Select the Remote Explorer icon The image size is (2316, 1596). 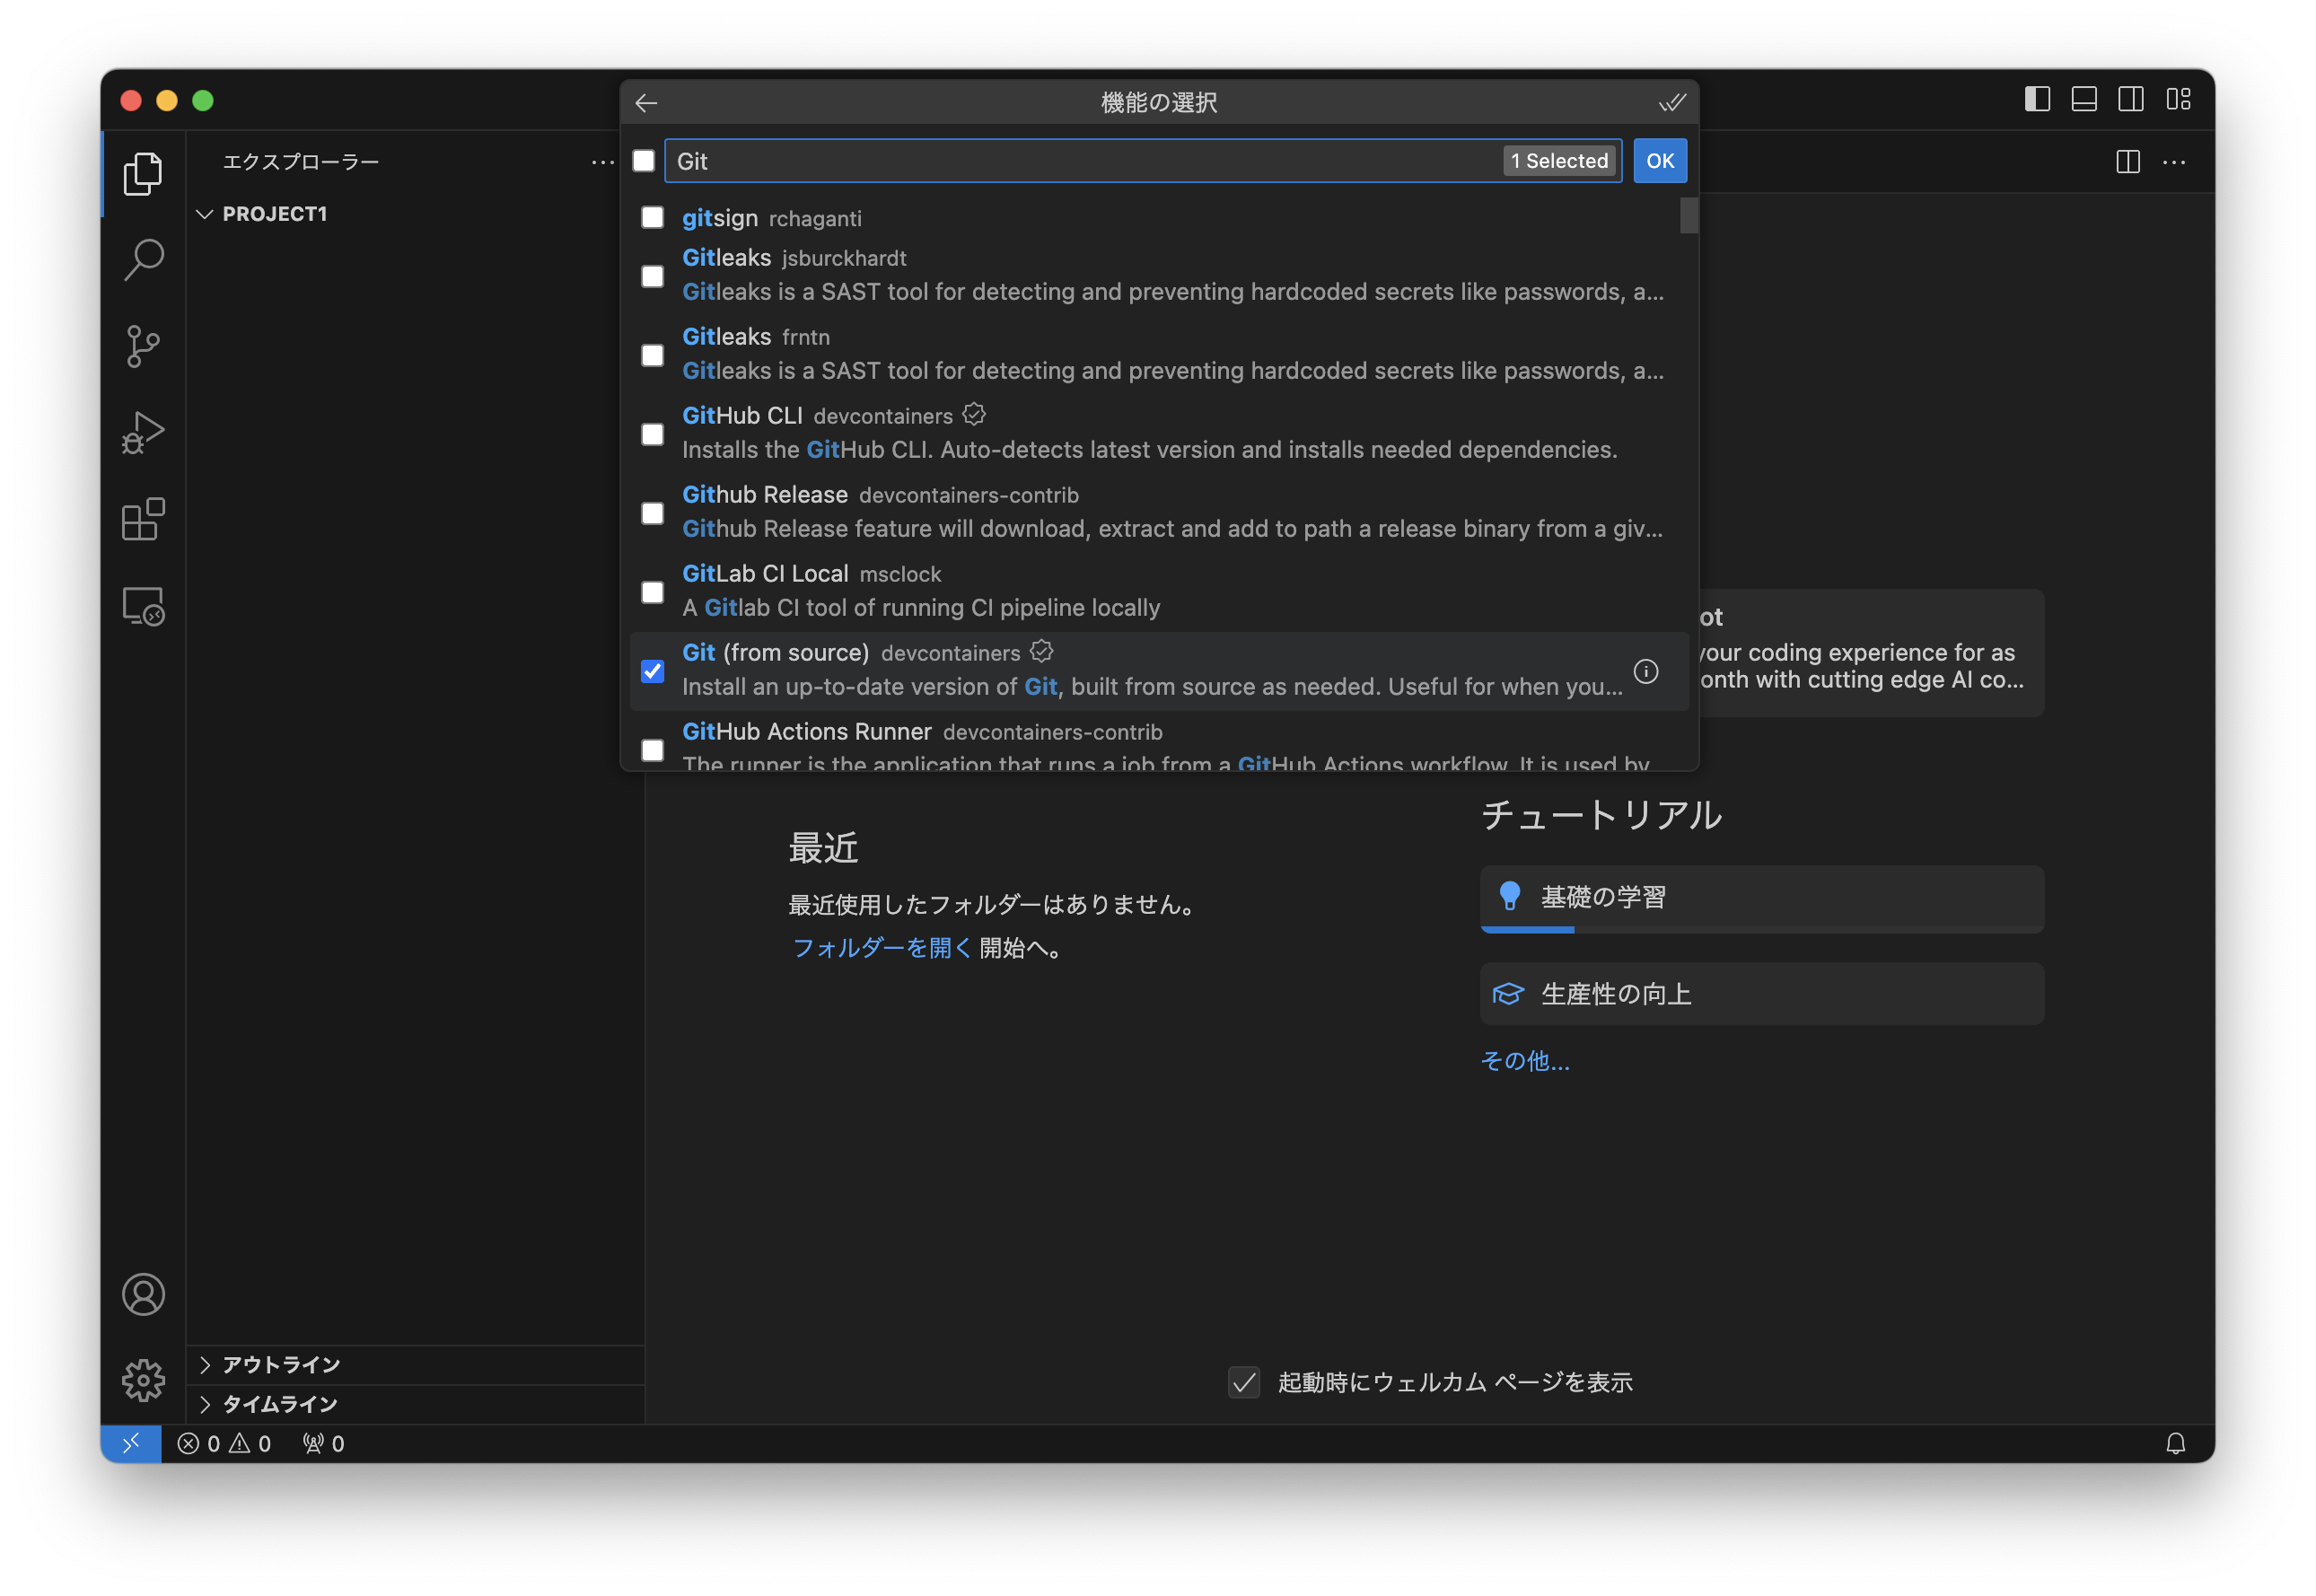pos(143,606)
